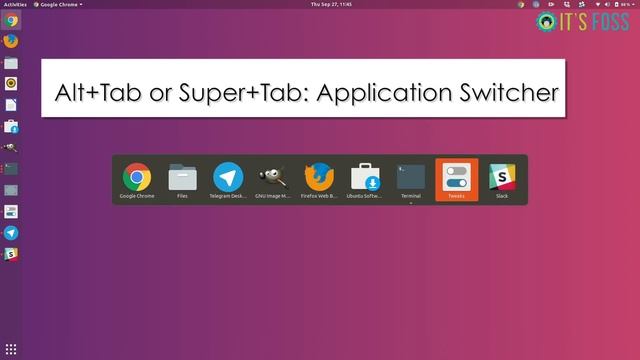Viewport: 640px width, 360px height.
Task: Open Tweaks from the dock
Action: [11, 212]
